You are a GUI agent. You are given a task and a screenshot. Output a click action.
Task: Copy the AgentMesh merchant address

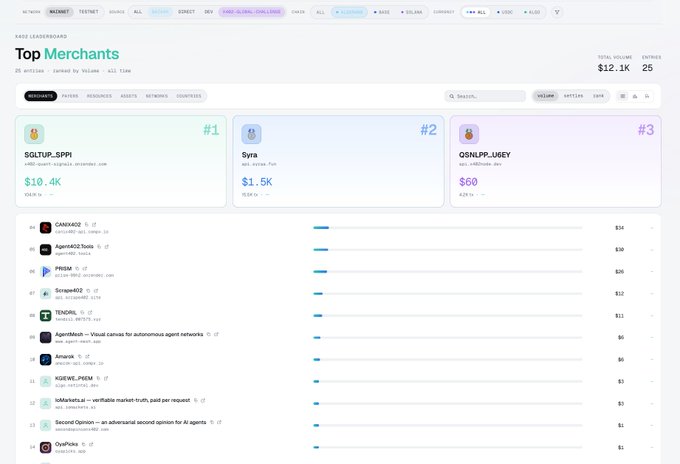pos(209,334)
